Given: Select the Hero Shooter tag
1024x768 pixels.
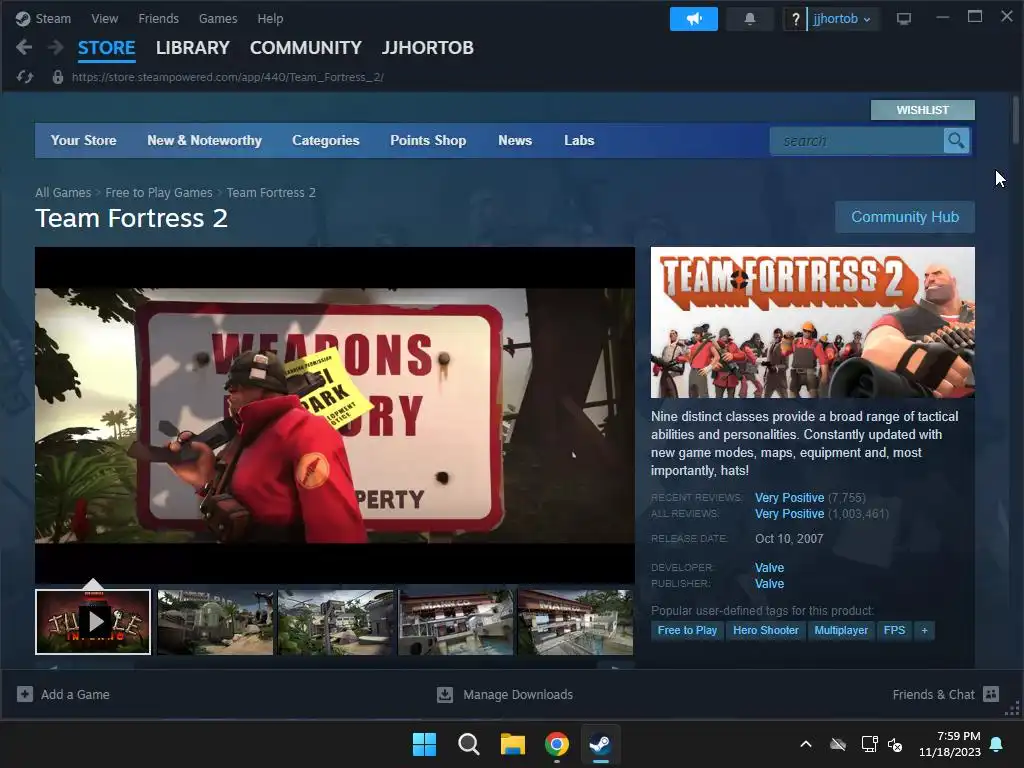Looking at the screenshot, I should click(x=765, y=630).
